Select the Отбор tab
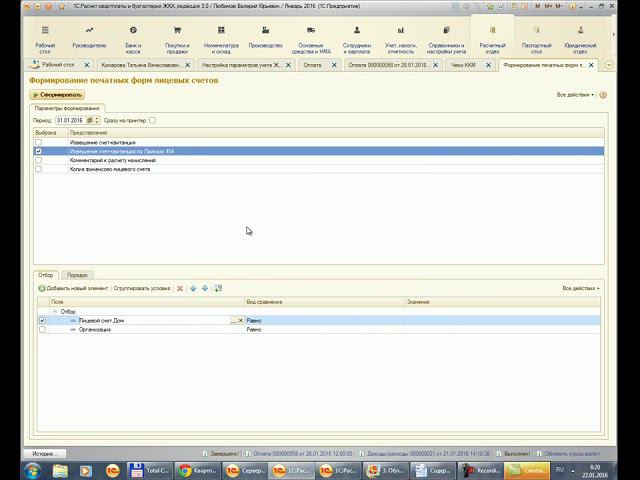Viewport: 640px width, 480px height. click(46, 275)
